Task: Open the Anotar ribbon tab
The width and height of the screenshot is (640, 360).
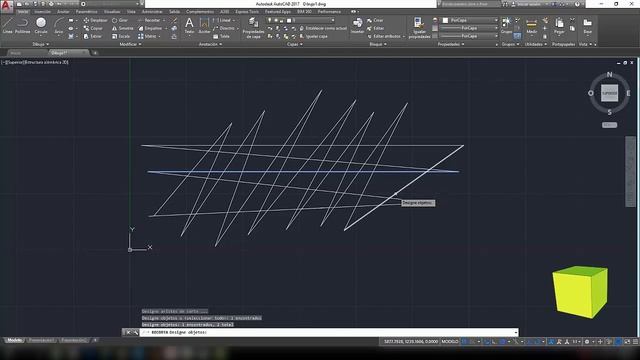Action: point(63,11)
